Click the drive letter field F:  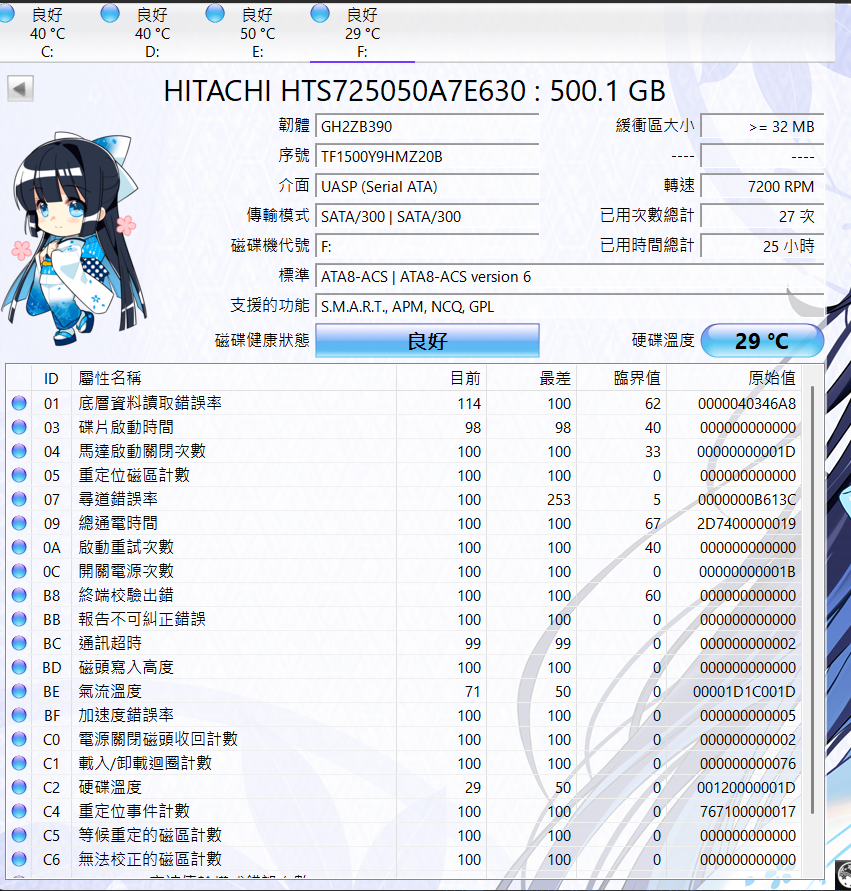[427, 247]
